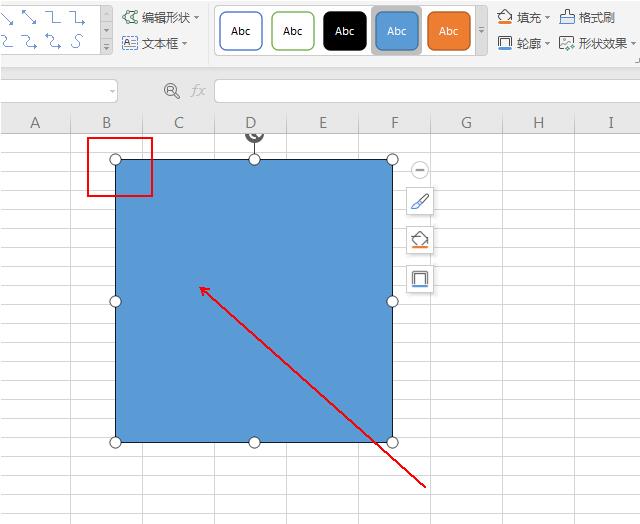Click Shape Effects (形状效果) icon
The height and width of the screenshot is (524, 640).
click(x=567, y=43)
